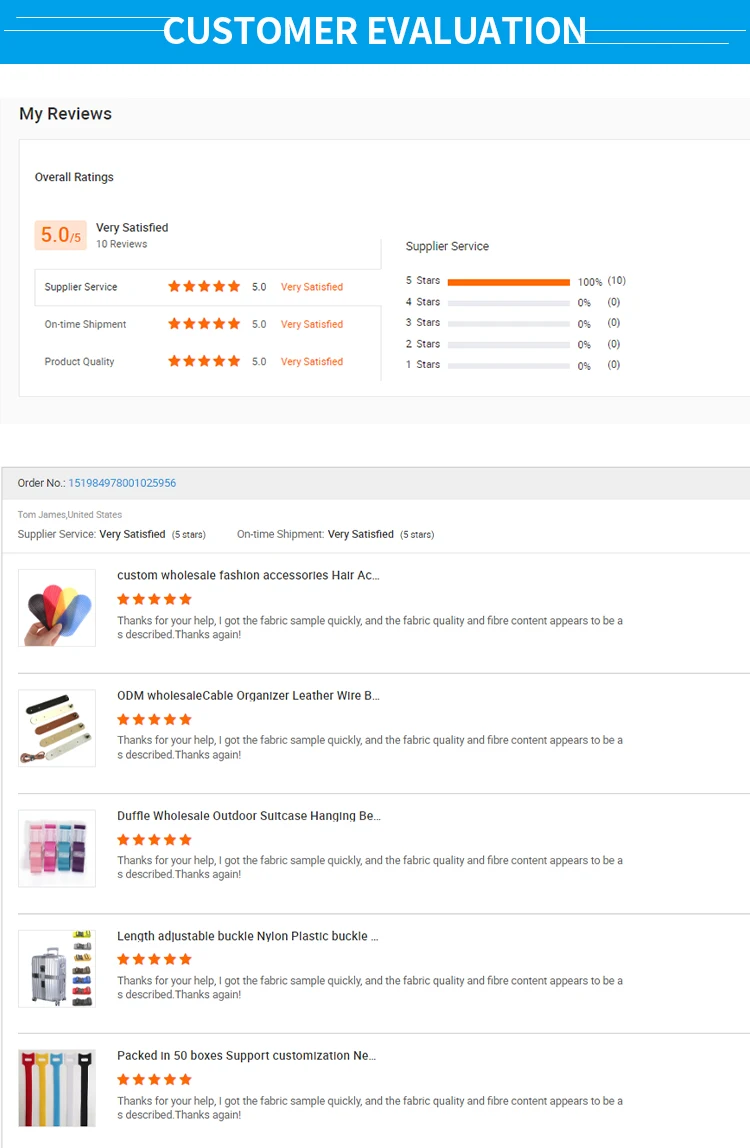Click the 5.0/5 overall score badge

click(61, 236)
